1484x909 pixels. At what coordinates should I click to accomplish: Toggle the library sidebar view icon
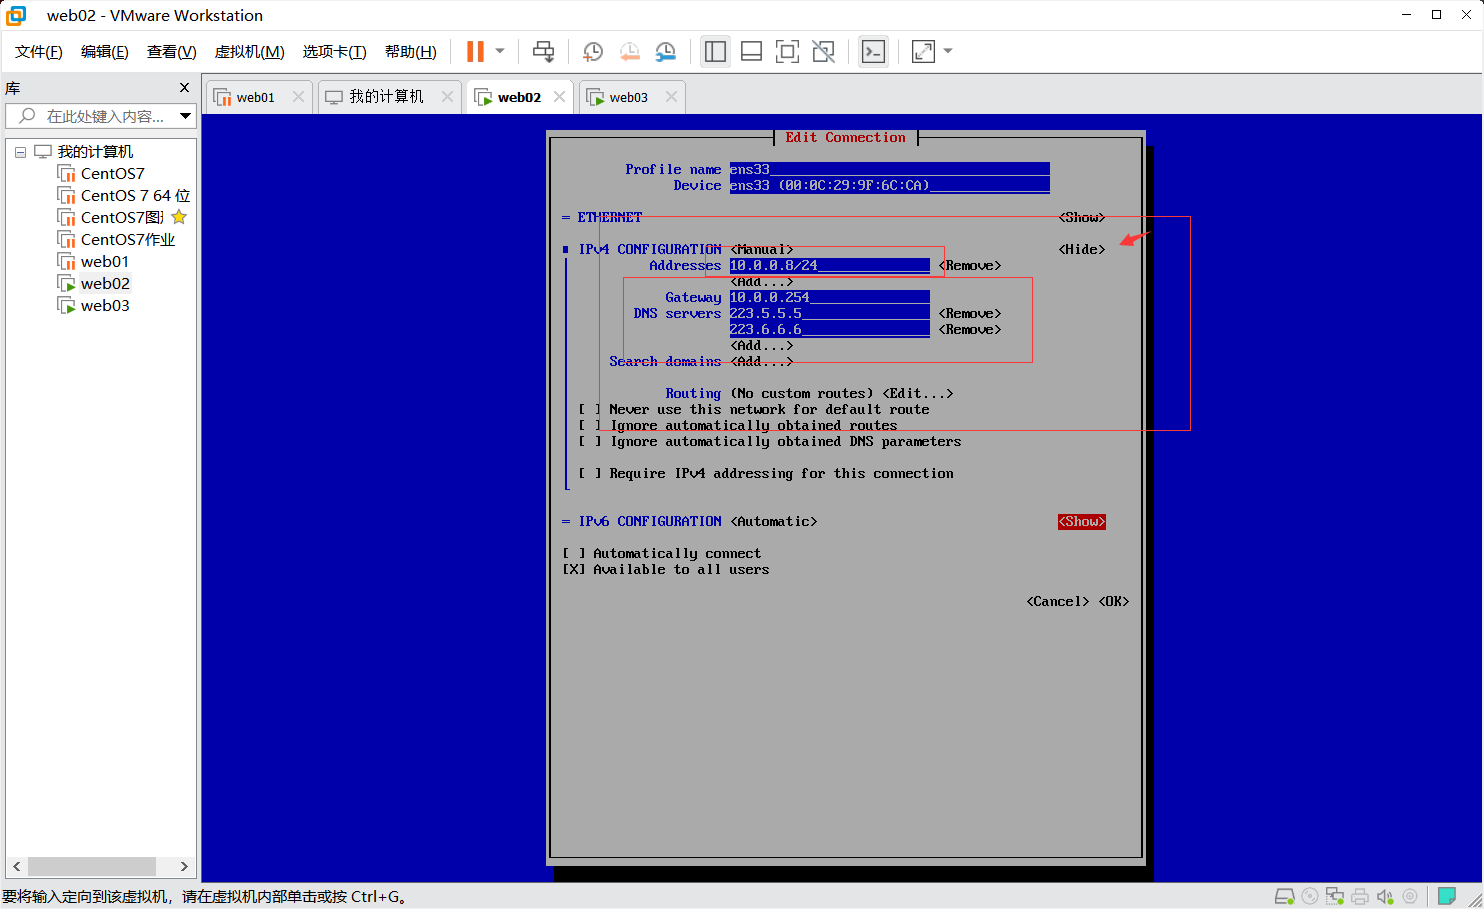tap(715, 51)
